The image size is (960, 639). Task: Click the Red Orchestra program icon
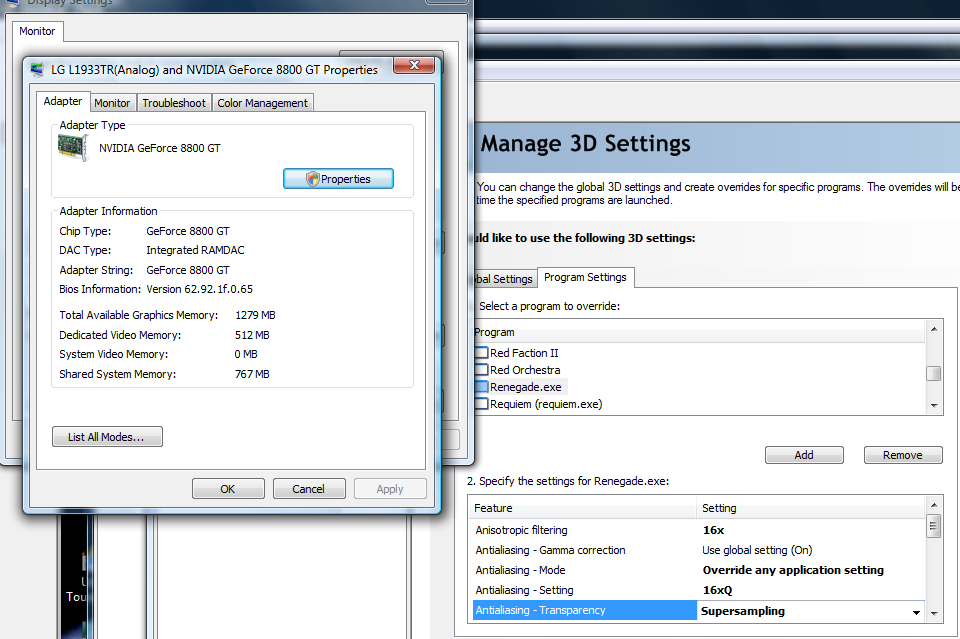click(481, 370)
